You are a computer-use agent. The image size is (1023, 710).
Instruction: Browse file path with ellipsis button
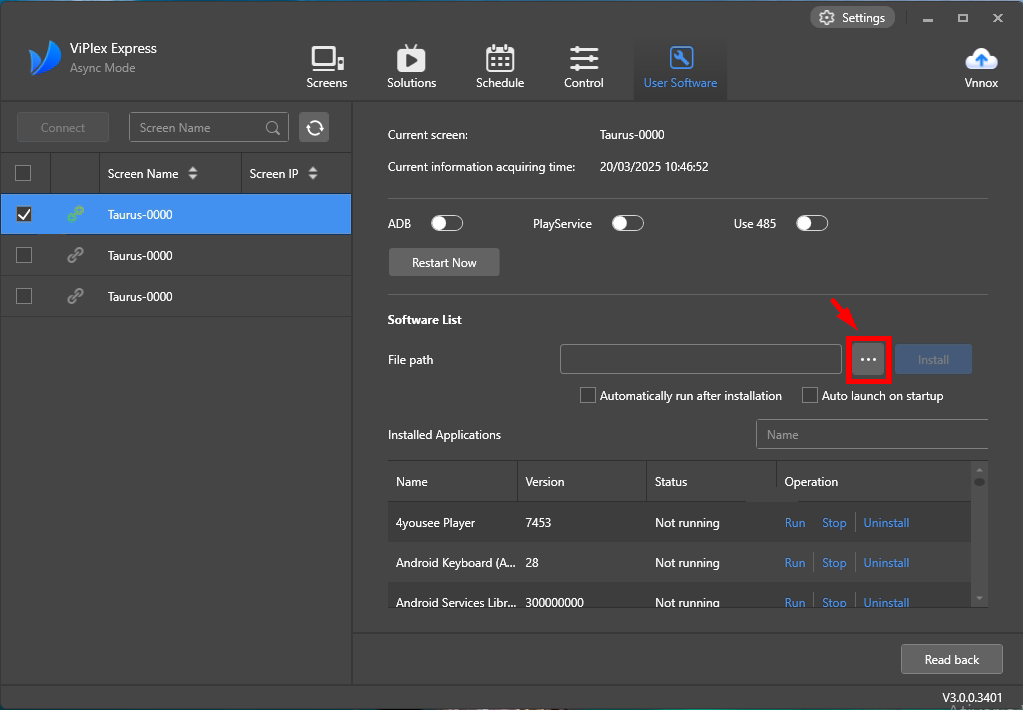[868, 360]
